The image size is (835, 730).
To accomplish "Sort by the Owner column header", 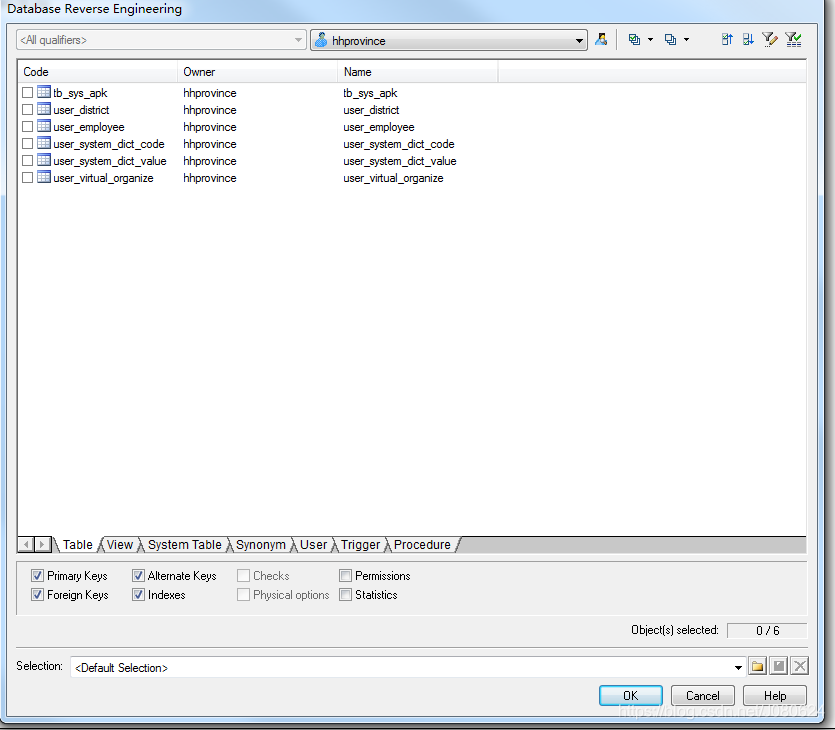I will pyautogui.click(x=257, y=72).
